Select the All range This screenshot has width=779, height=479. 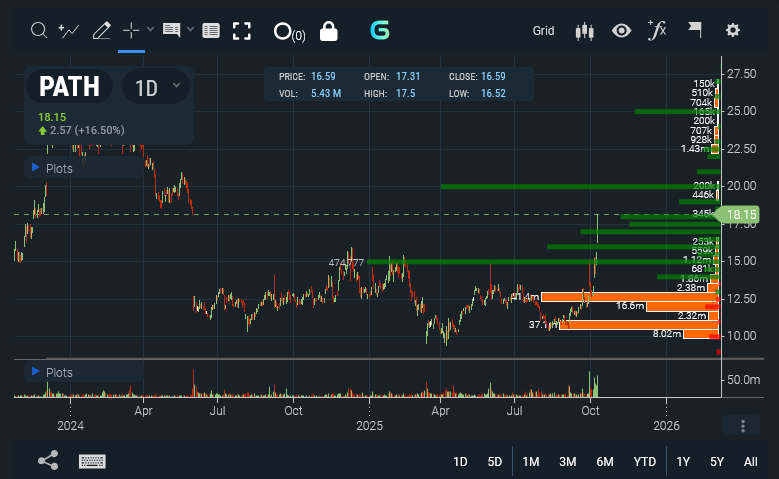(x=751, y=462)
